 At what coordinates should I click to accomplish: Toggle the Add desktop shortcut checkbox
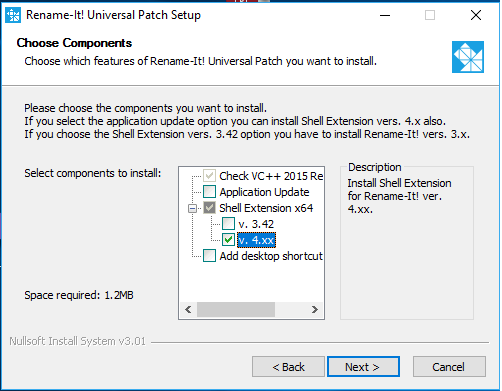point(209,256)
